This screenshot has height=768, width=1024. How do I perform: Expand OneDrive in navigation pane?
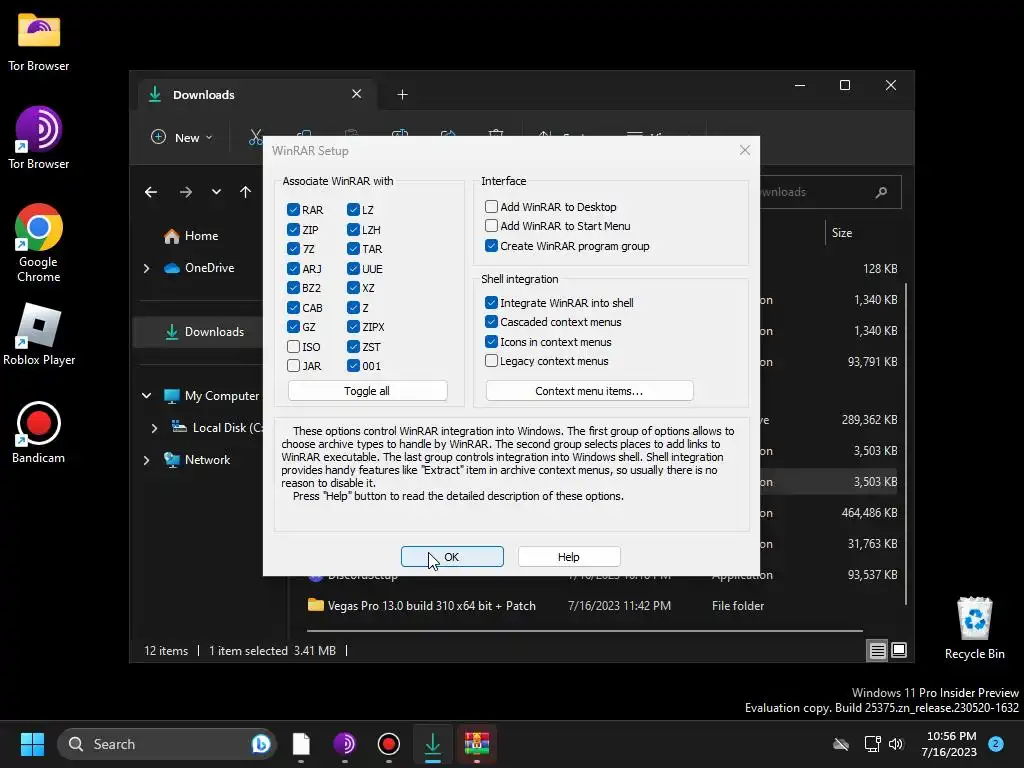(x=146, y=268)
